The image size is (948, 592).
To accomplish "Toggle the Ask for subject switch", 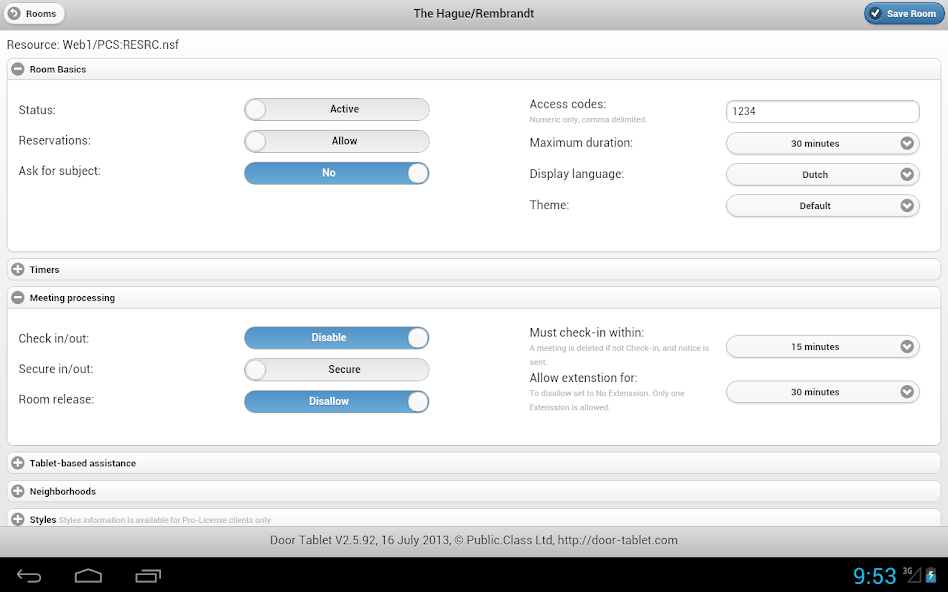I will 336,173.
